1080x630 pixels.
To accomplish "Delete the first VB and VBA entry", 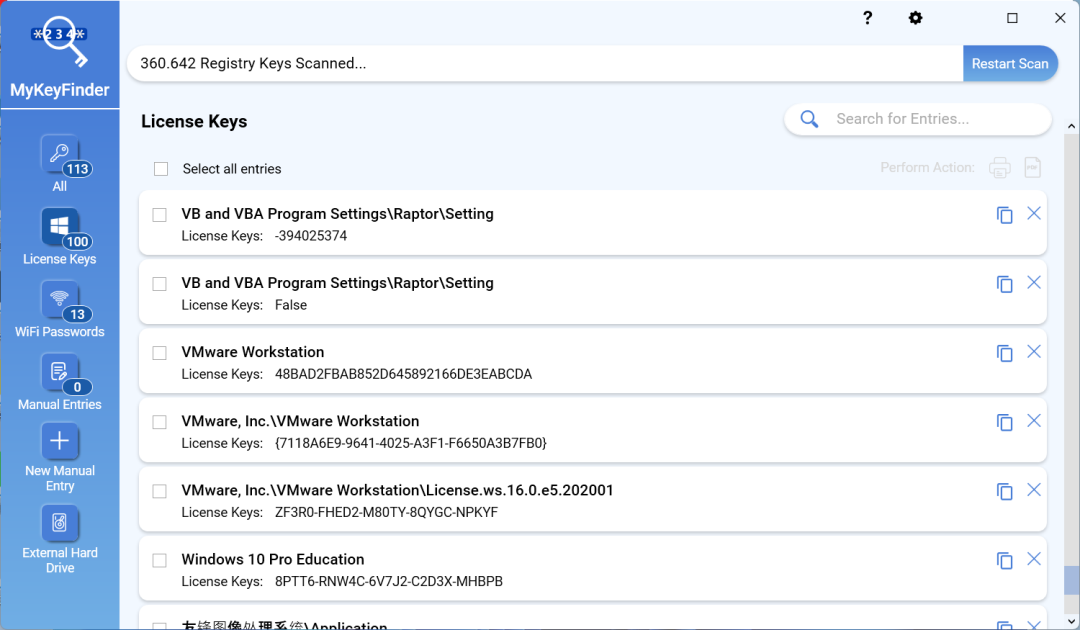I will tap(1034, 213).
